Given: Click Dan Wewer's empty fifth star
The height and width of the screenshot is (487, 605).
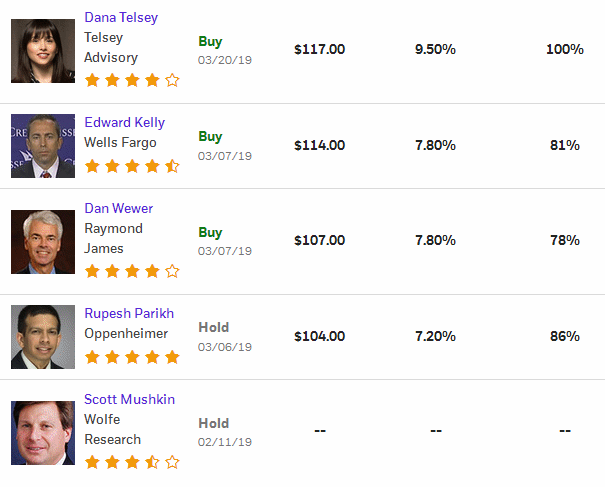Looking at the screenshot, I should (x=172, y=271).
